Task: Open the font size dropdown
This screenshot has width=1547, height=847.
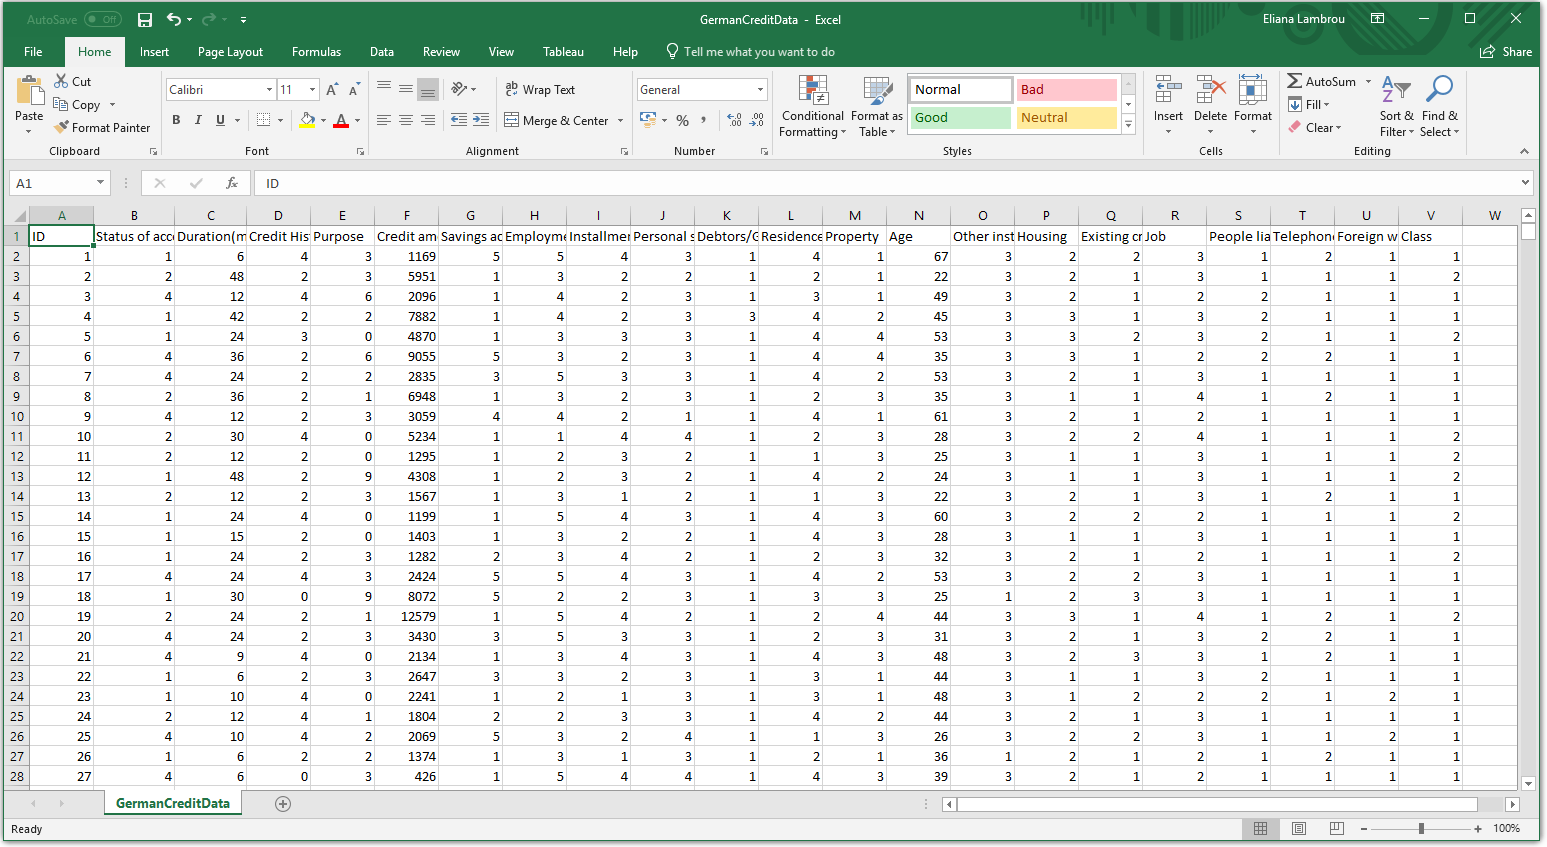Action: tap(312, 90)
